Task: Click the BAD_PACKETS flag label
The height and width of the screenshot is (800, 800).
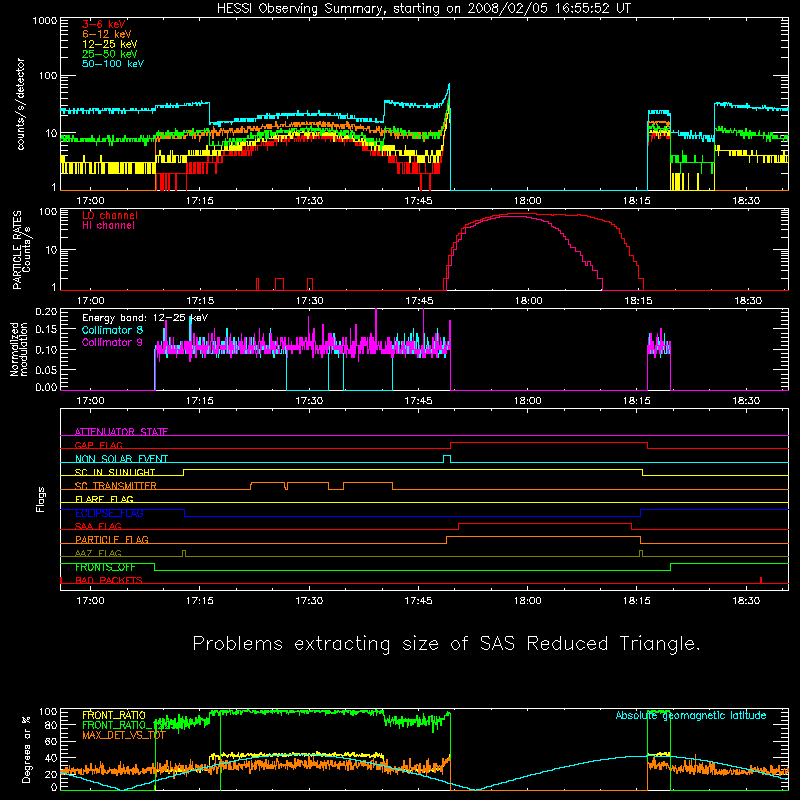Action: pyautogui.click(x=109, y=581)
